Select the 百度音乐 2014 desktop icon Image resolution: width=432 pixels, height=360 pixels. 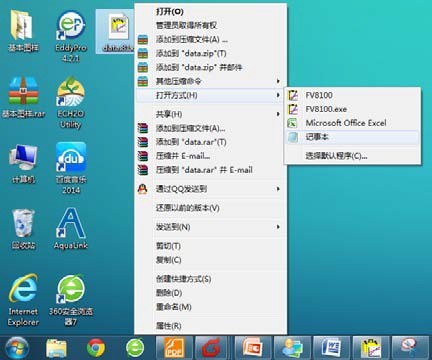[71, 168]
